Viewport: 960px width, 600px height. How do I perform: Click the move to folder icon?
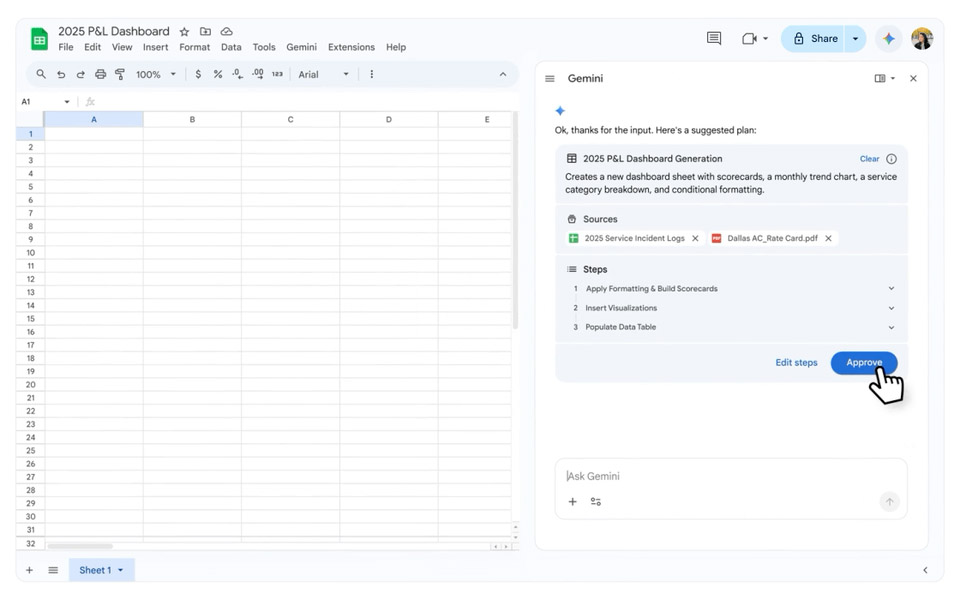[x=206, y=31]
